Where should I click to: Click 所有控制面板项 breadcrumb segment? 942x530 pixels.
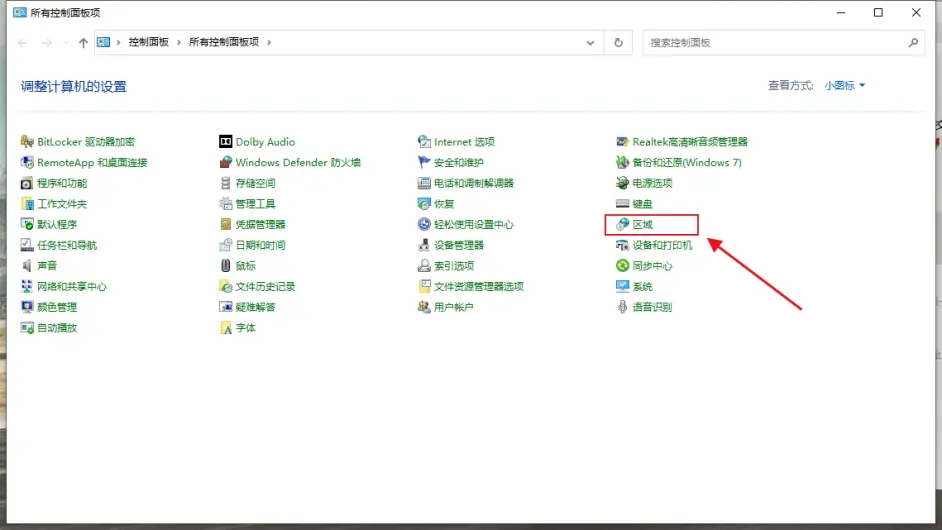(x=223, y=43)
